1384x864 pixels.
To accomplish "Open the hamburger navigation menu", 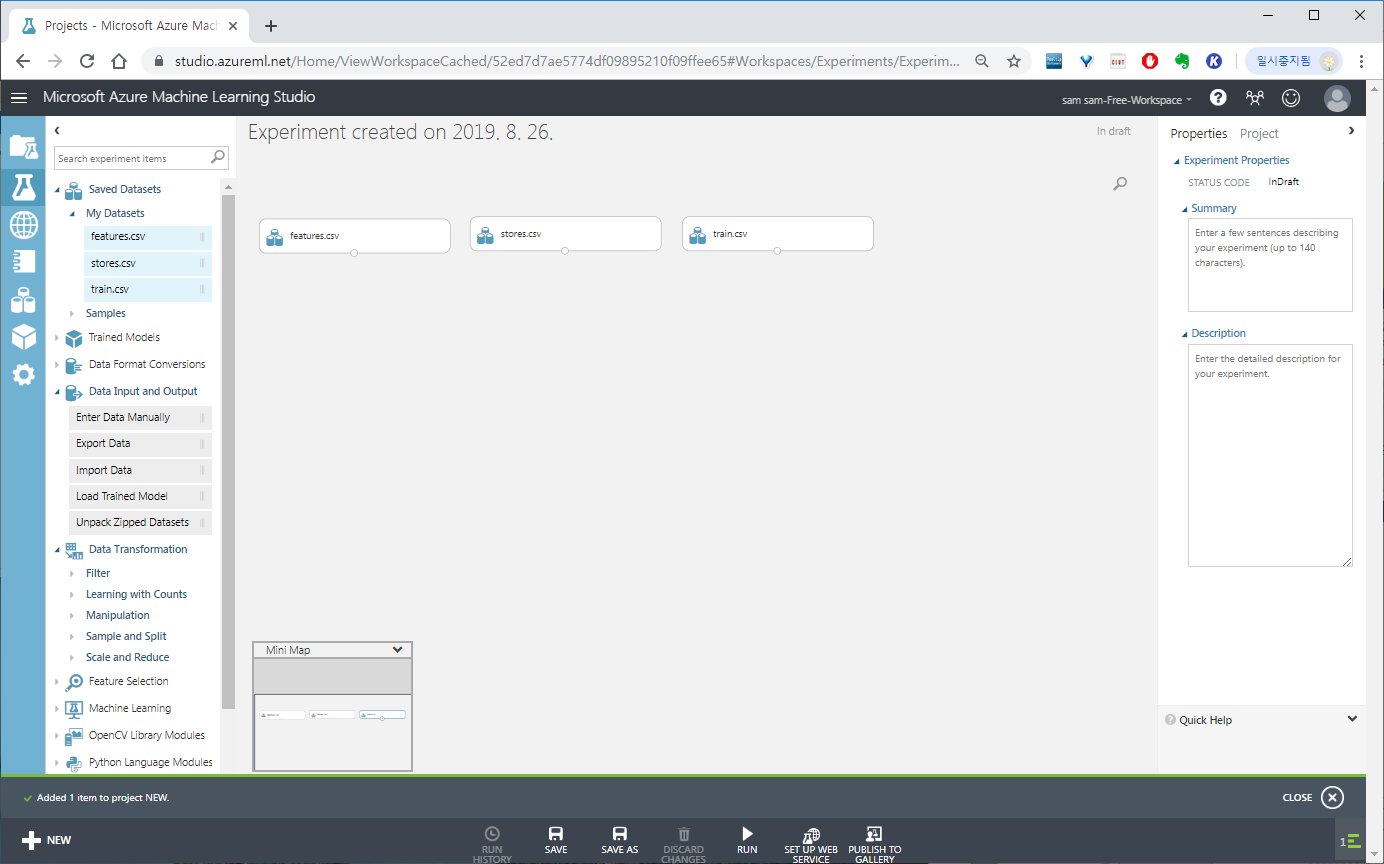I will click(19, 98).
